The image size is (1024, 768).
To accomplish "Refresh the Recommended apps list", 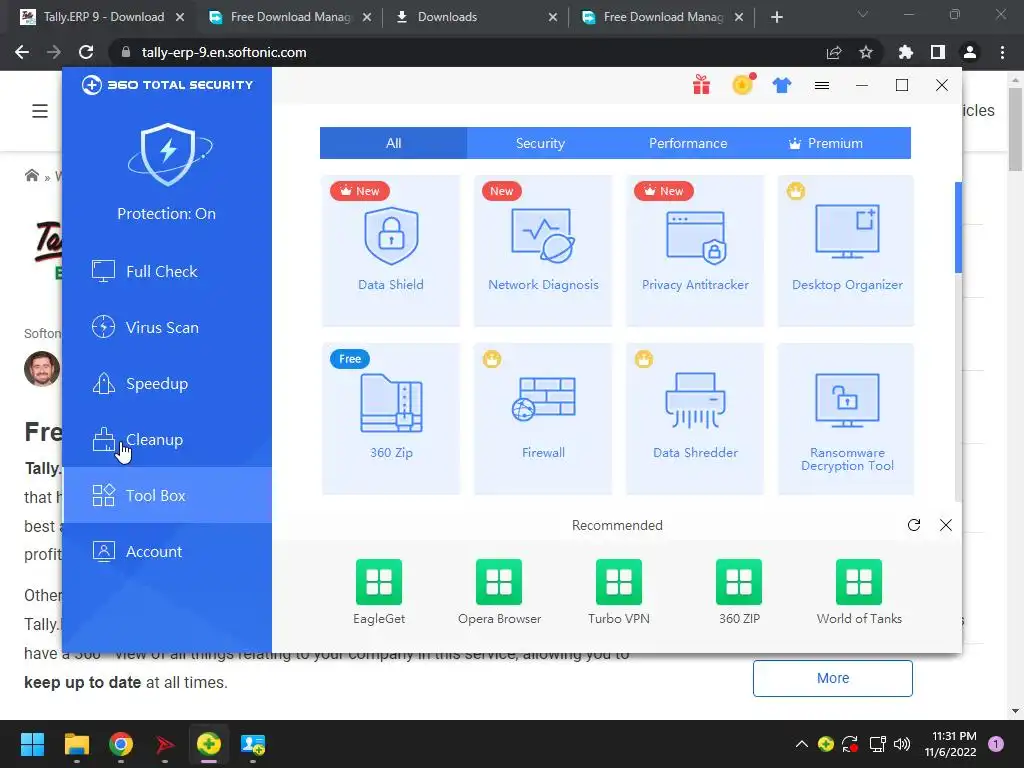I will [914, 525].
